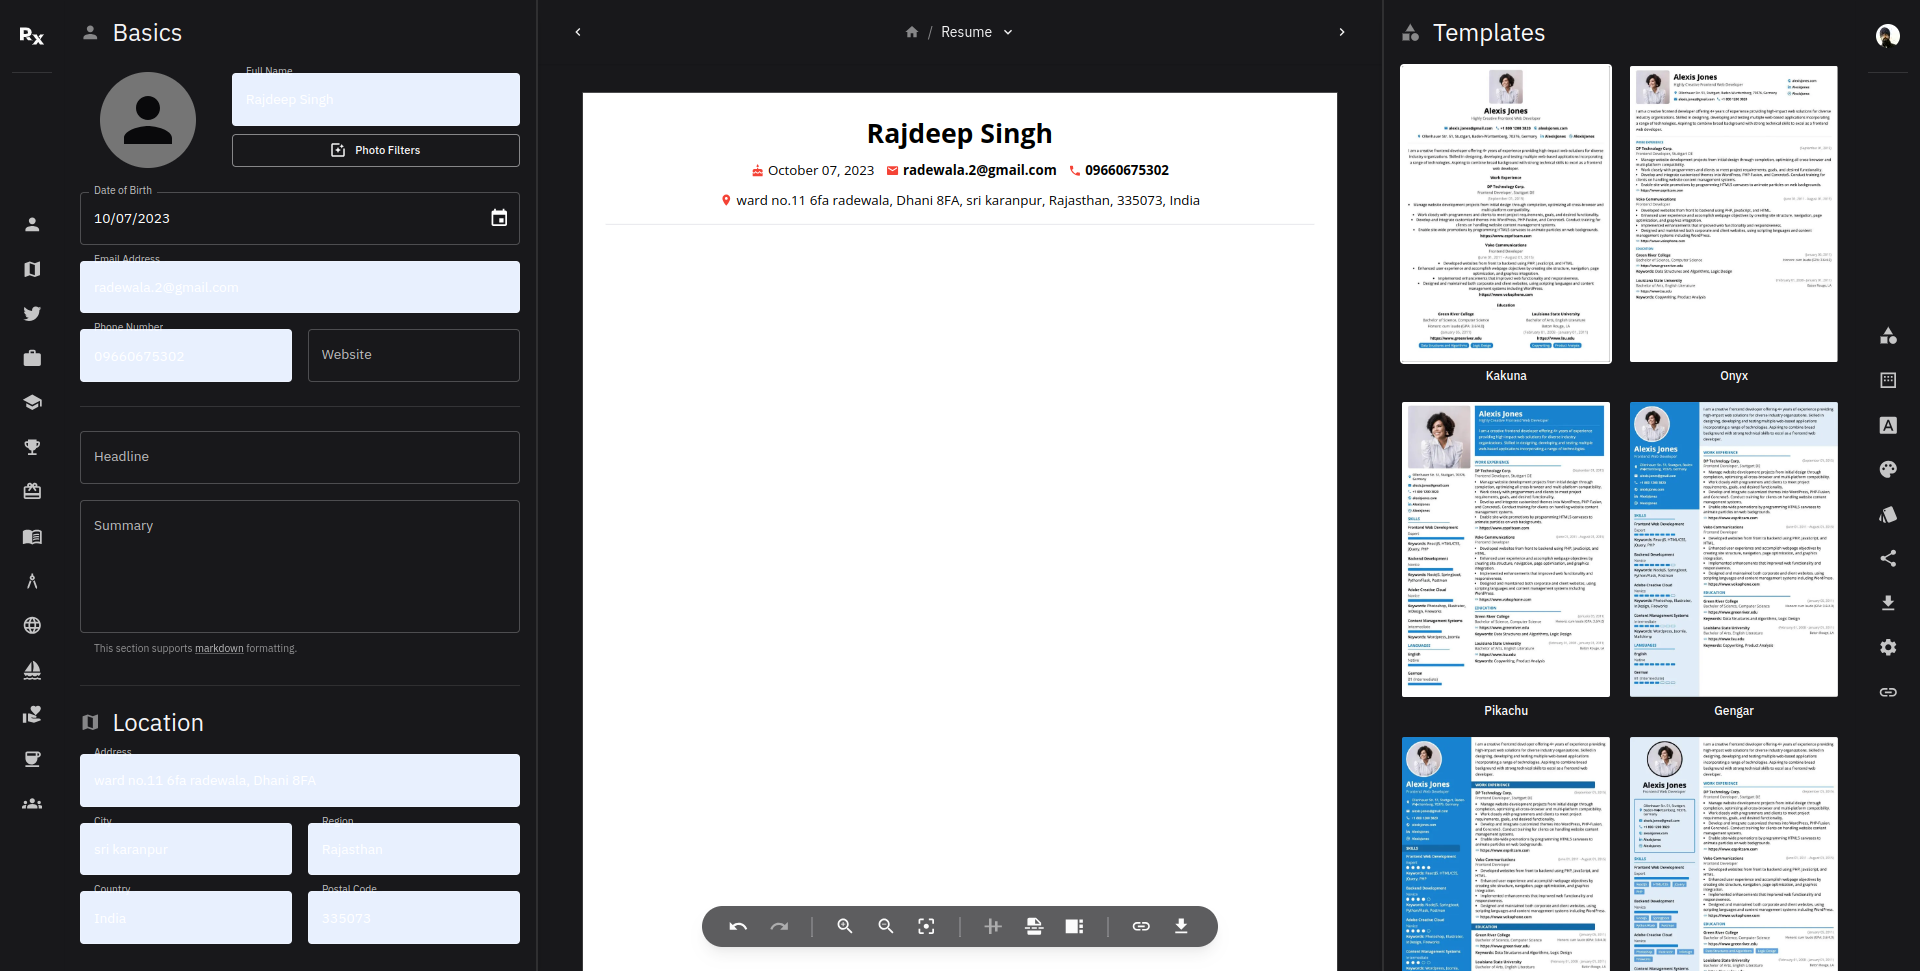Select the Education section icon

click(x=32, y=402)
